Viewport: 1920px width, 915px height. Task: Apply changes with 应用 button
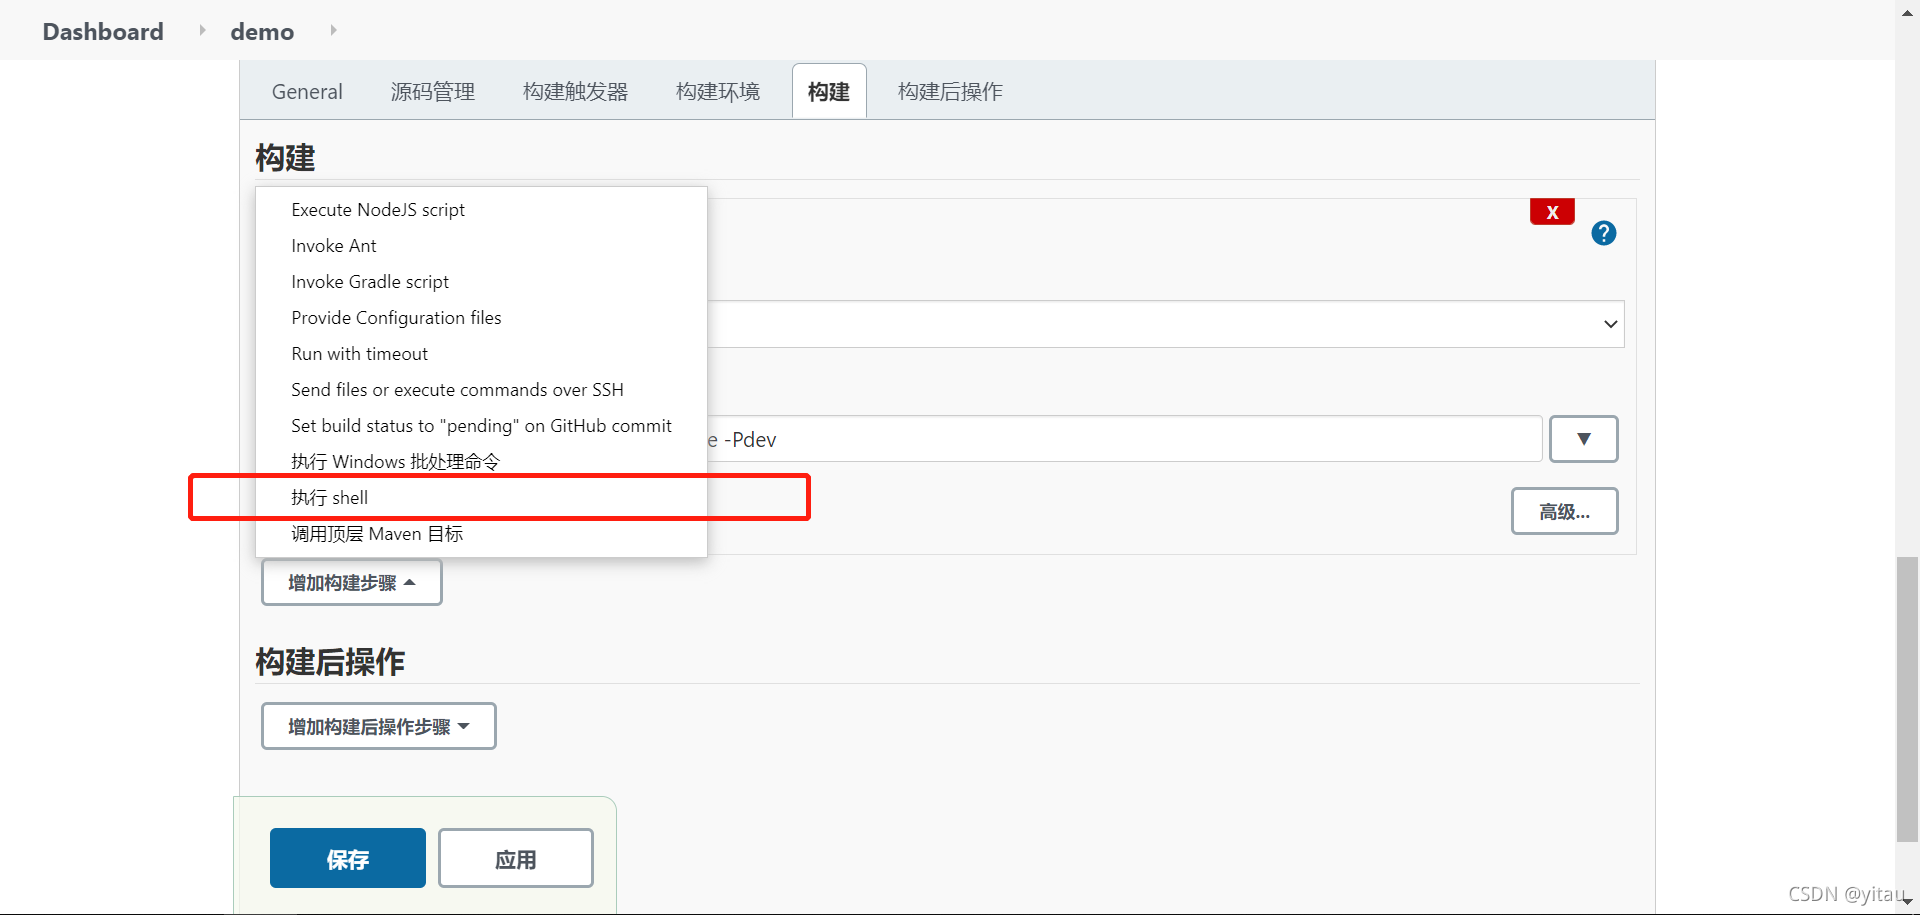click(x=516, y=858)
